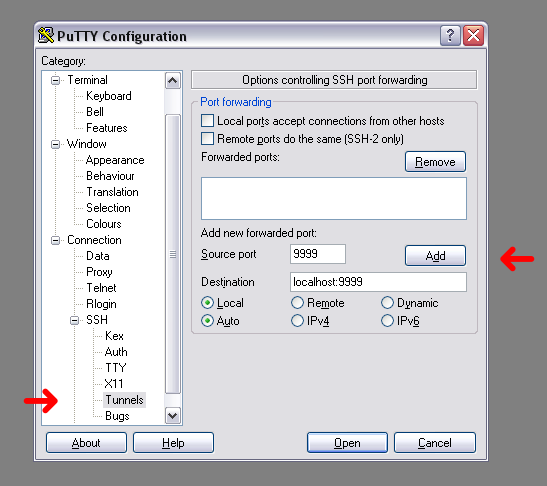547x486 pixels.
Task: Click the Cancel button
Action: [x=435, y=443]
